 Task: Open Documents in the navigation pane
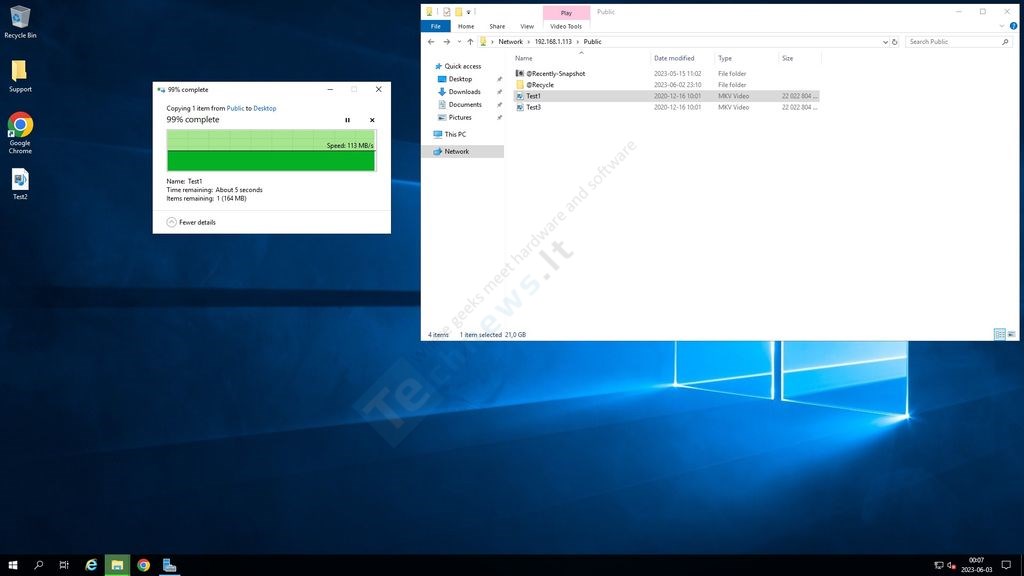465,104
